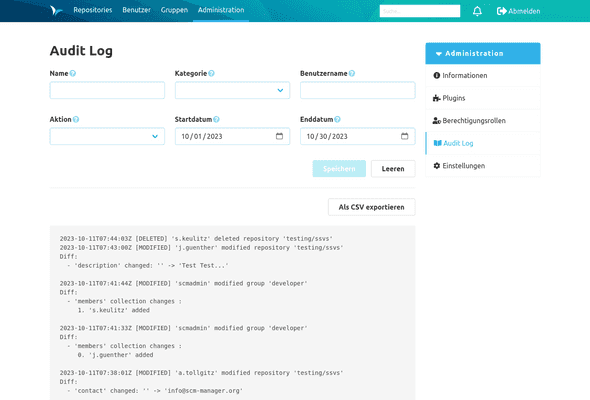This screenshot has height=400, width=590.
Task: Click the help icon next to Startdatum
Action: pyautogui.click(x=216, y=119)
